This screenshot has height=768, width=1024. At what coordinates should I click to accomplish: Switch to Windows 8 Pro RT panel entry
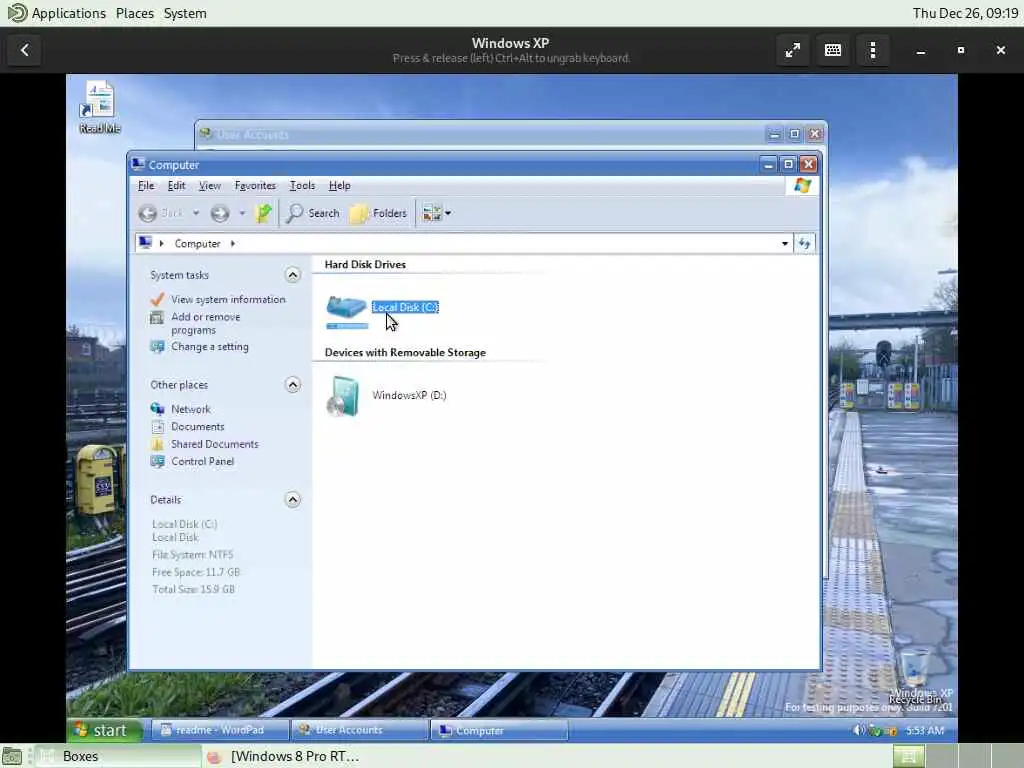[283, 756]
